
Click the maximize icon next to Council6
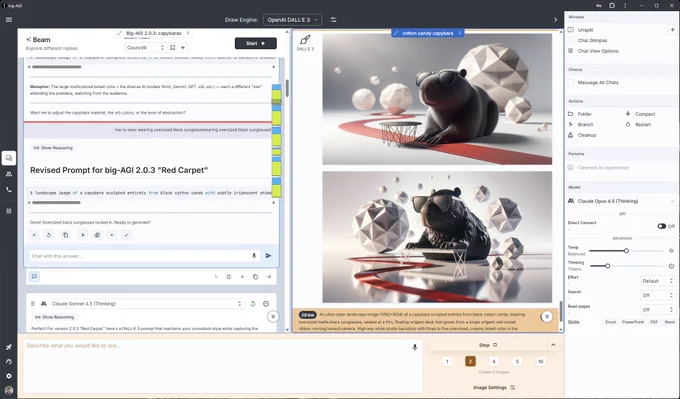coord(173,48)
